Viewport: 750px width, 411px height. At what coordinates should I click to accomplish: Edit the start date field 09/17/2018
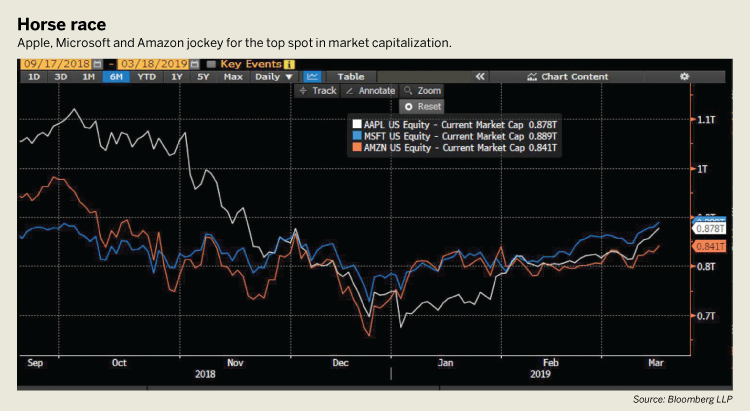56,64
